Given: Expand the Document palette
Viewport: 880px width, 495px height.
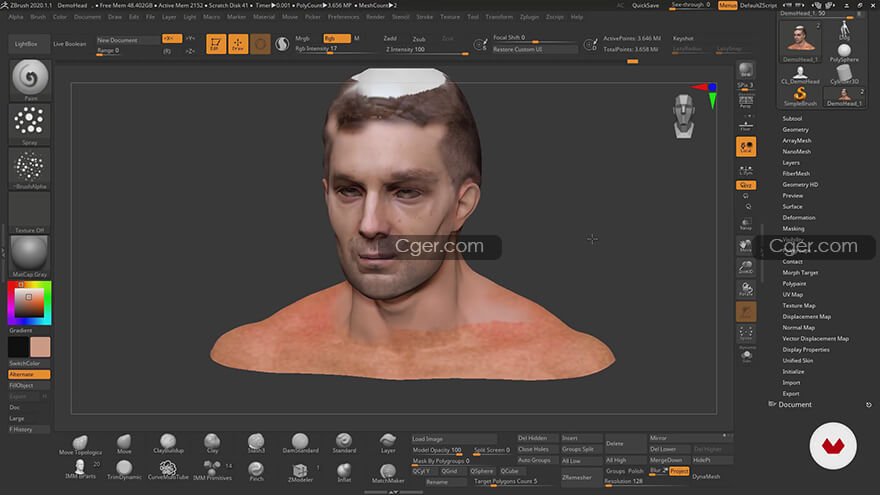Looking at the screenshot, I should (x=795, y=405).
